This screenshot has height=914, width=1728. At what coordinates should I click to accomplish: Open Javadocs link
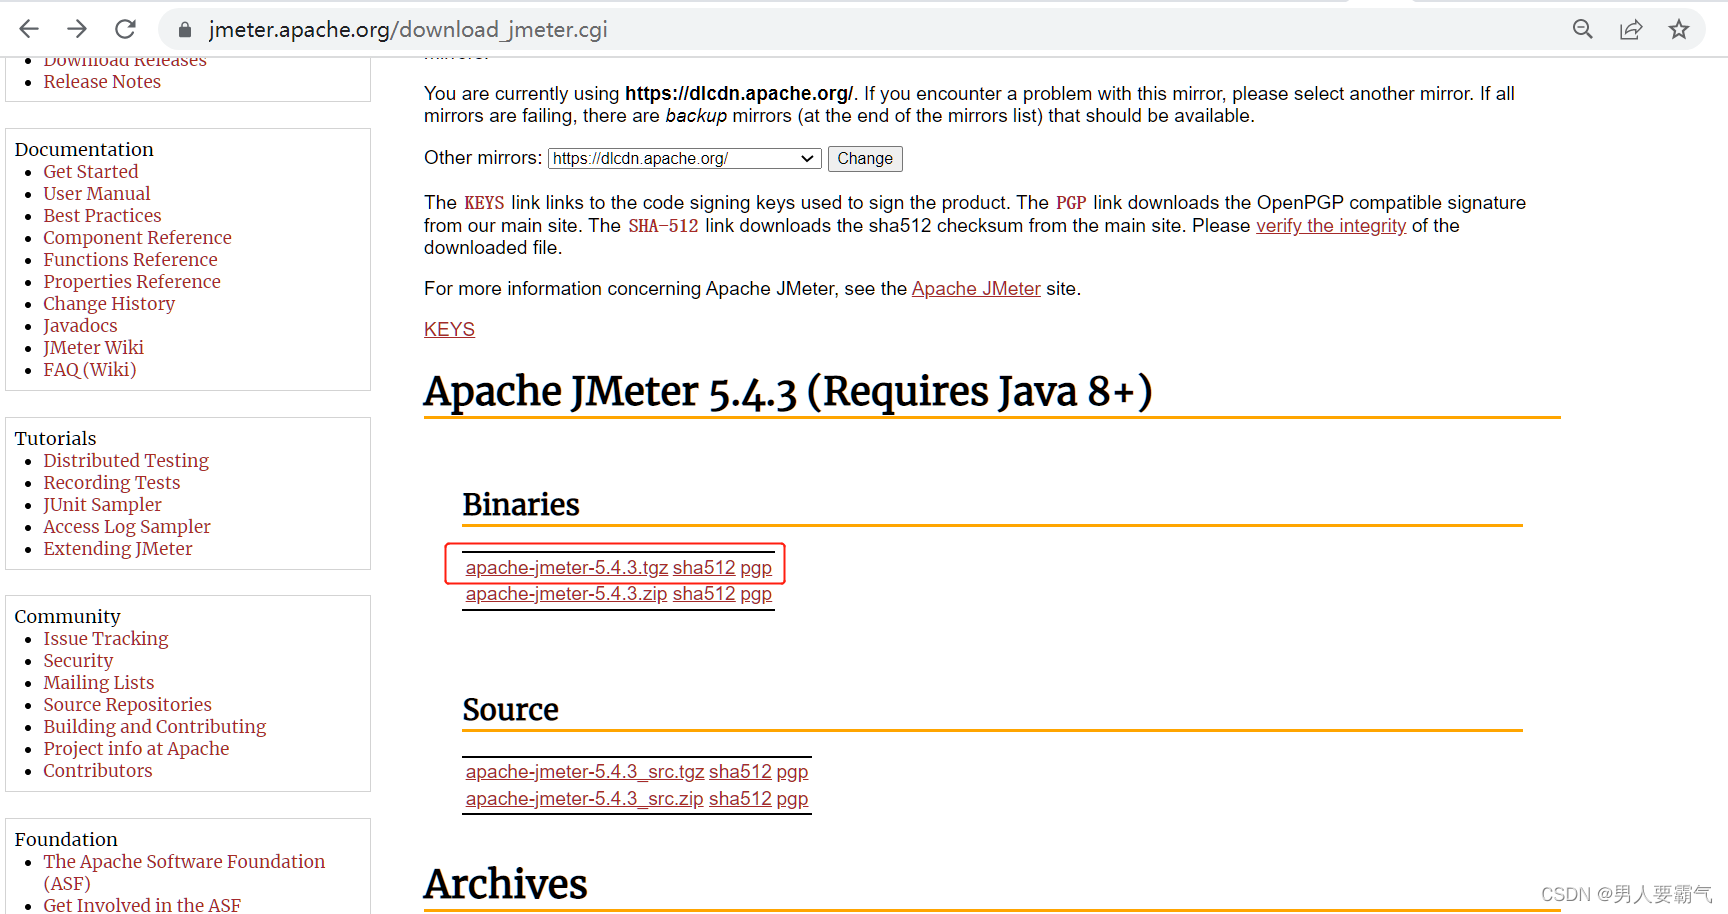(x=80, y=326)
